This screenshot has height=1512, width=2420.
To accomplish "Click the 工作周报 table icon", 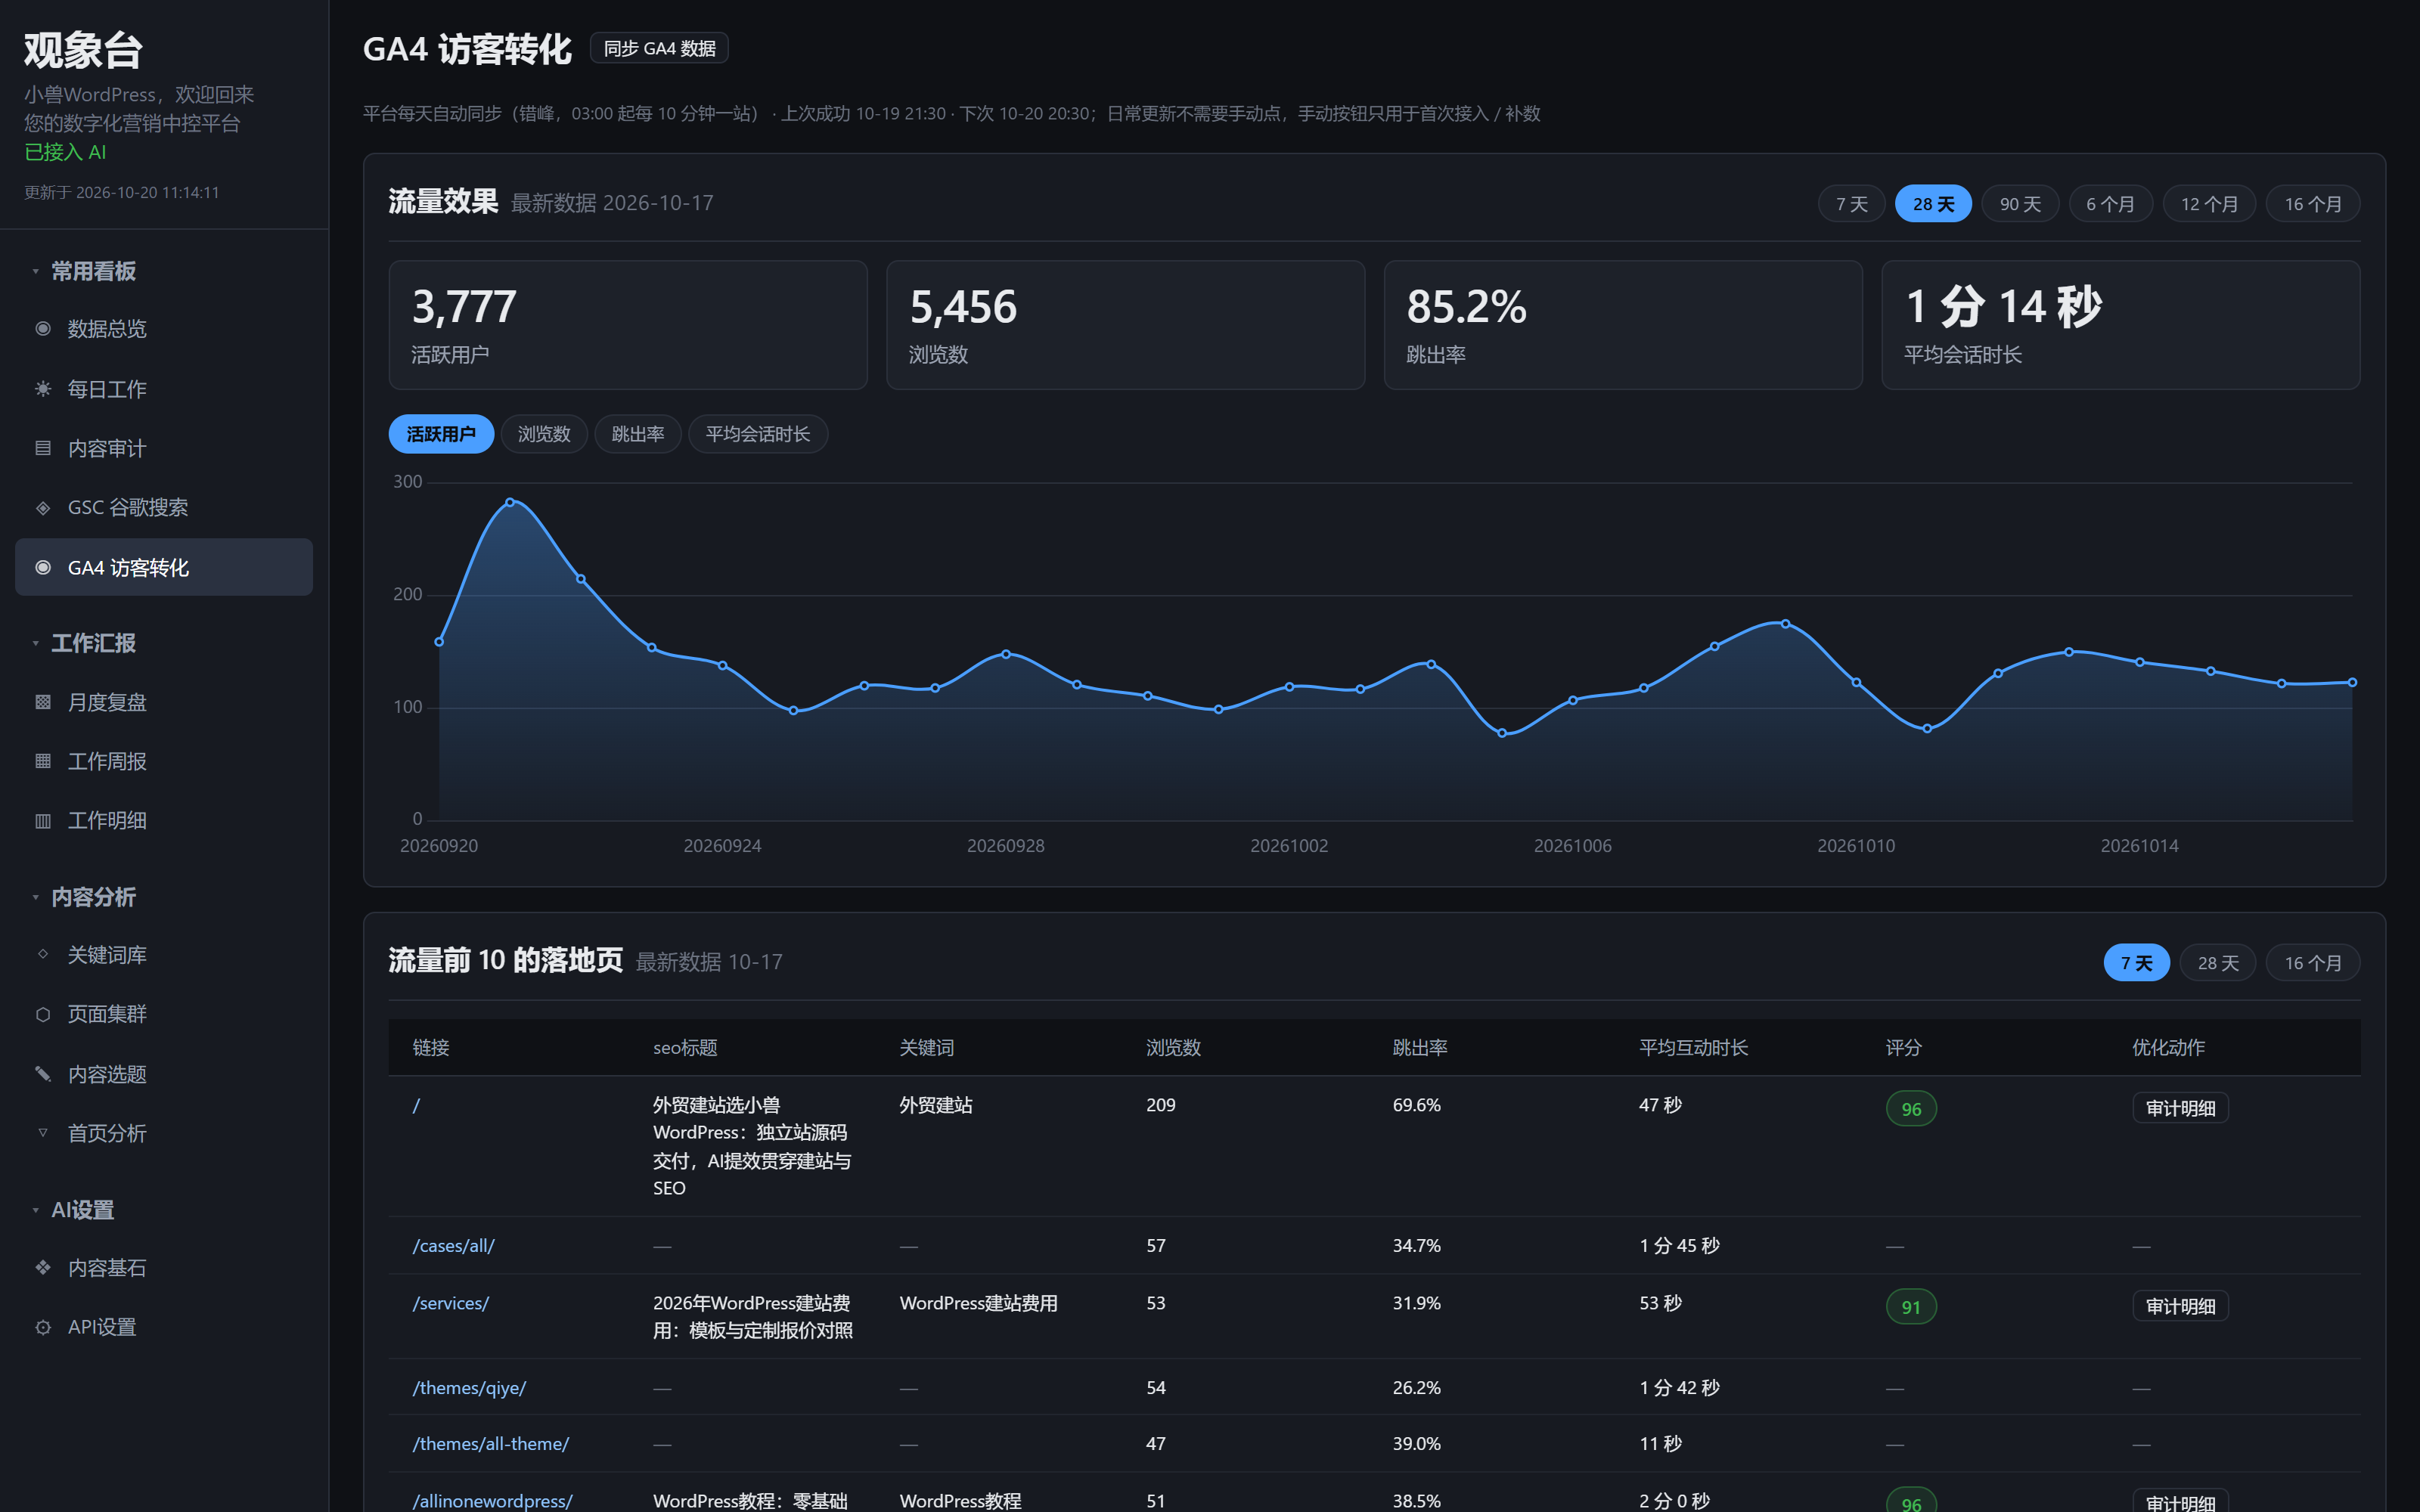I will [x=43, y=761].
